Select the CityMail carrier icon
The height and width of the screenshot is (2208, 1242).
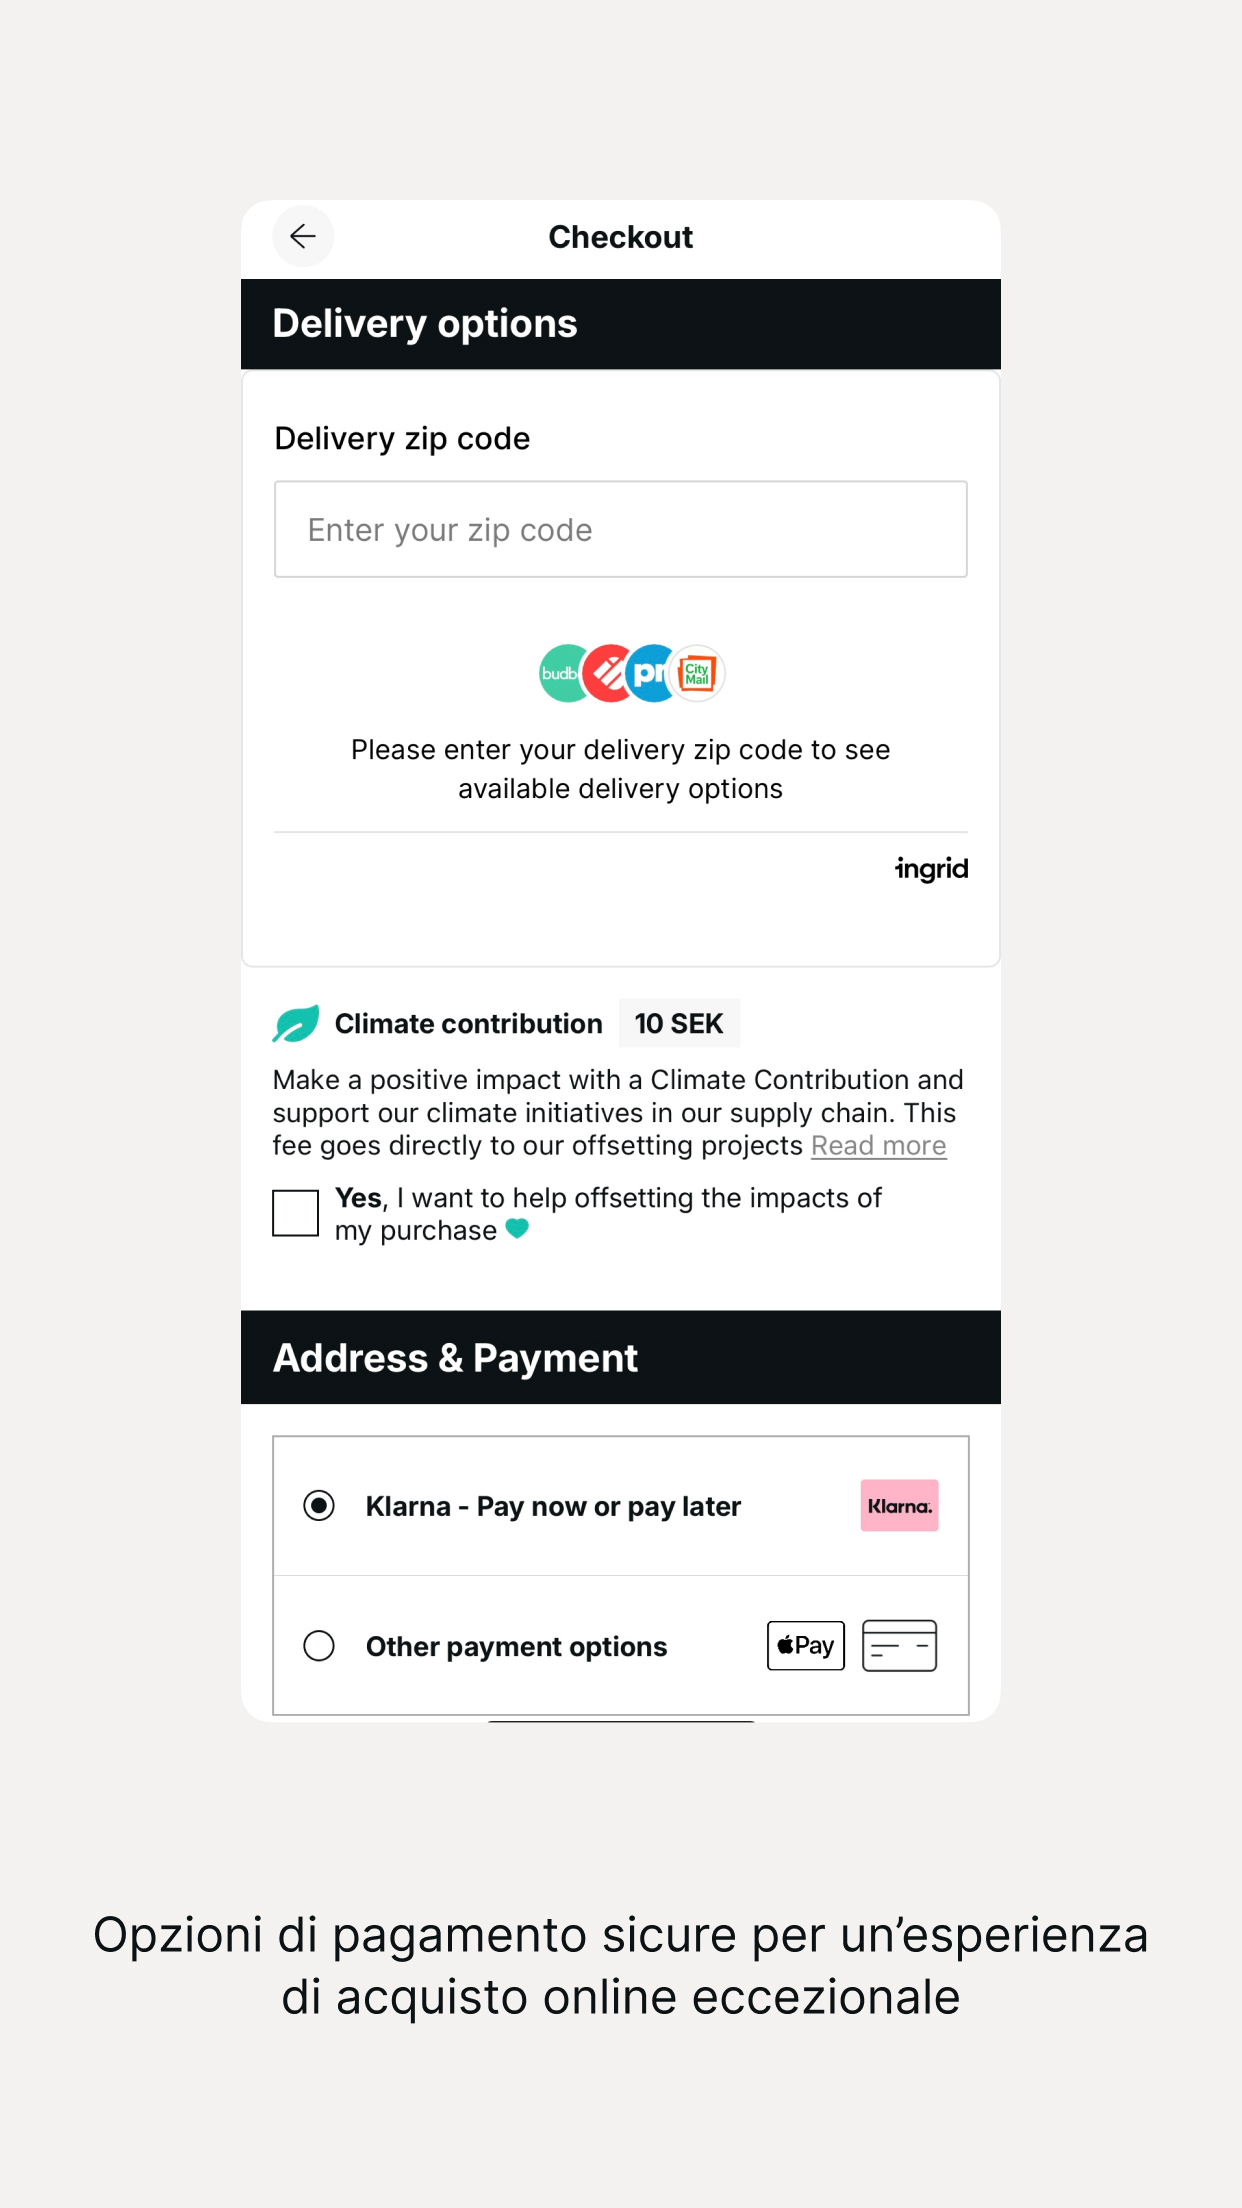coord(697,672)
